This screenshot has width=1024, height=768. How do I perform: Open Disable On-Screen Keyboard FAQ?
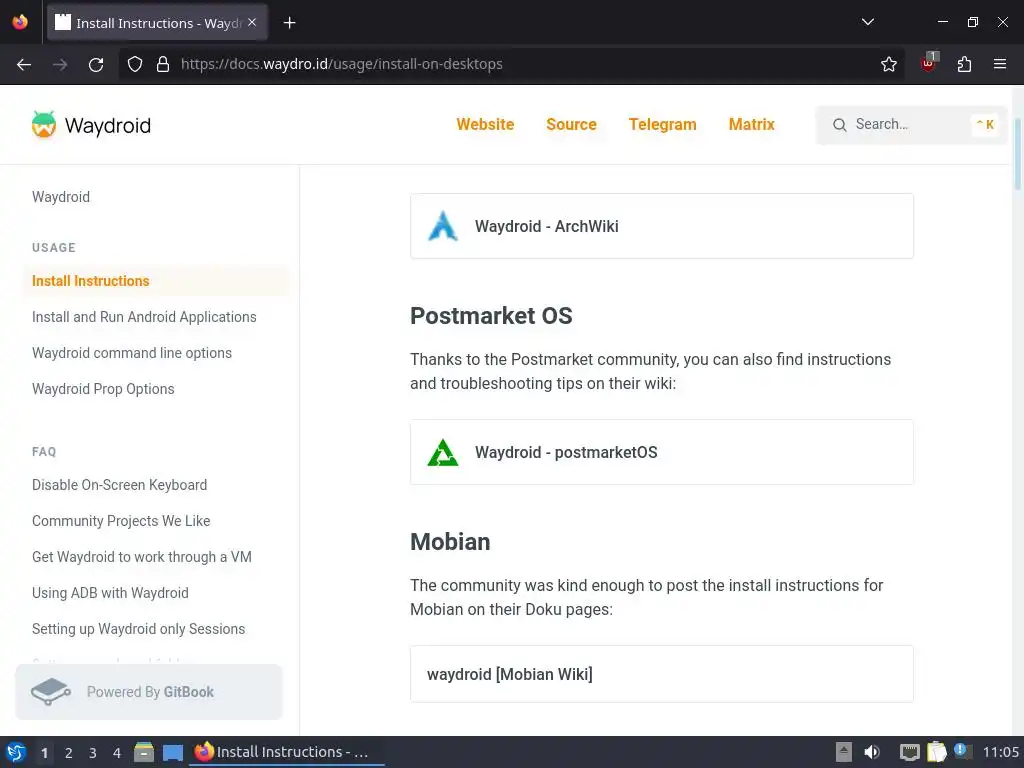[x=120, y=485]
